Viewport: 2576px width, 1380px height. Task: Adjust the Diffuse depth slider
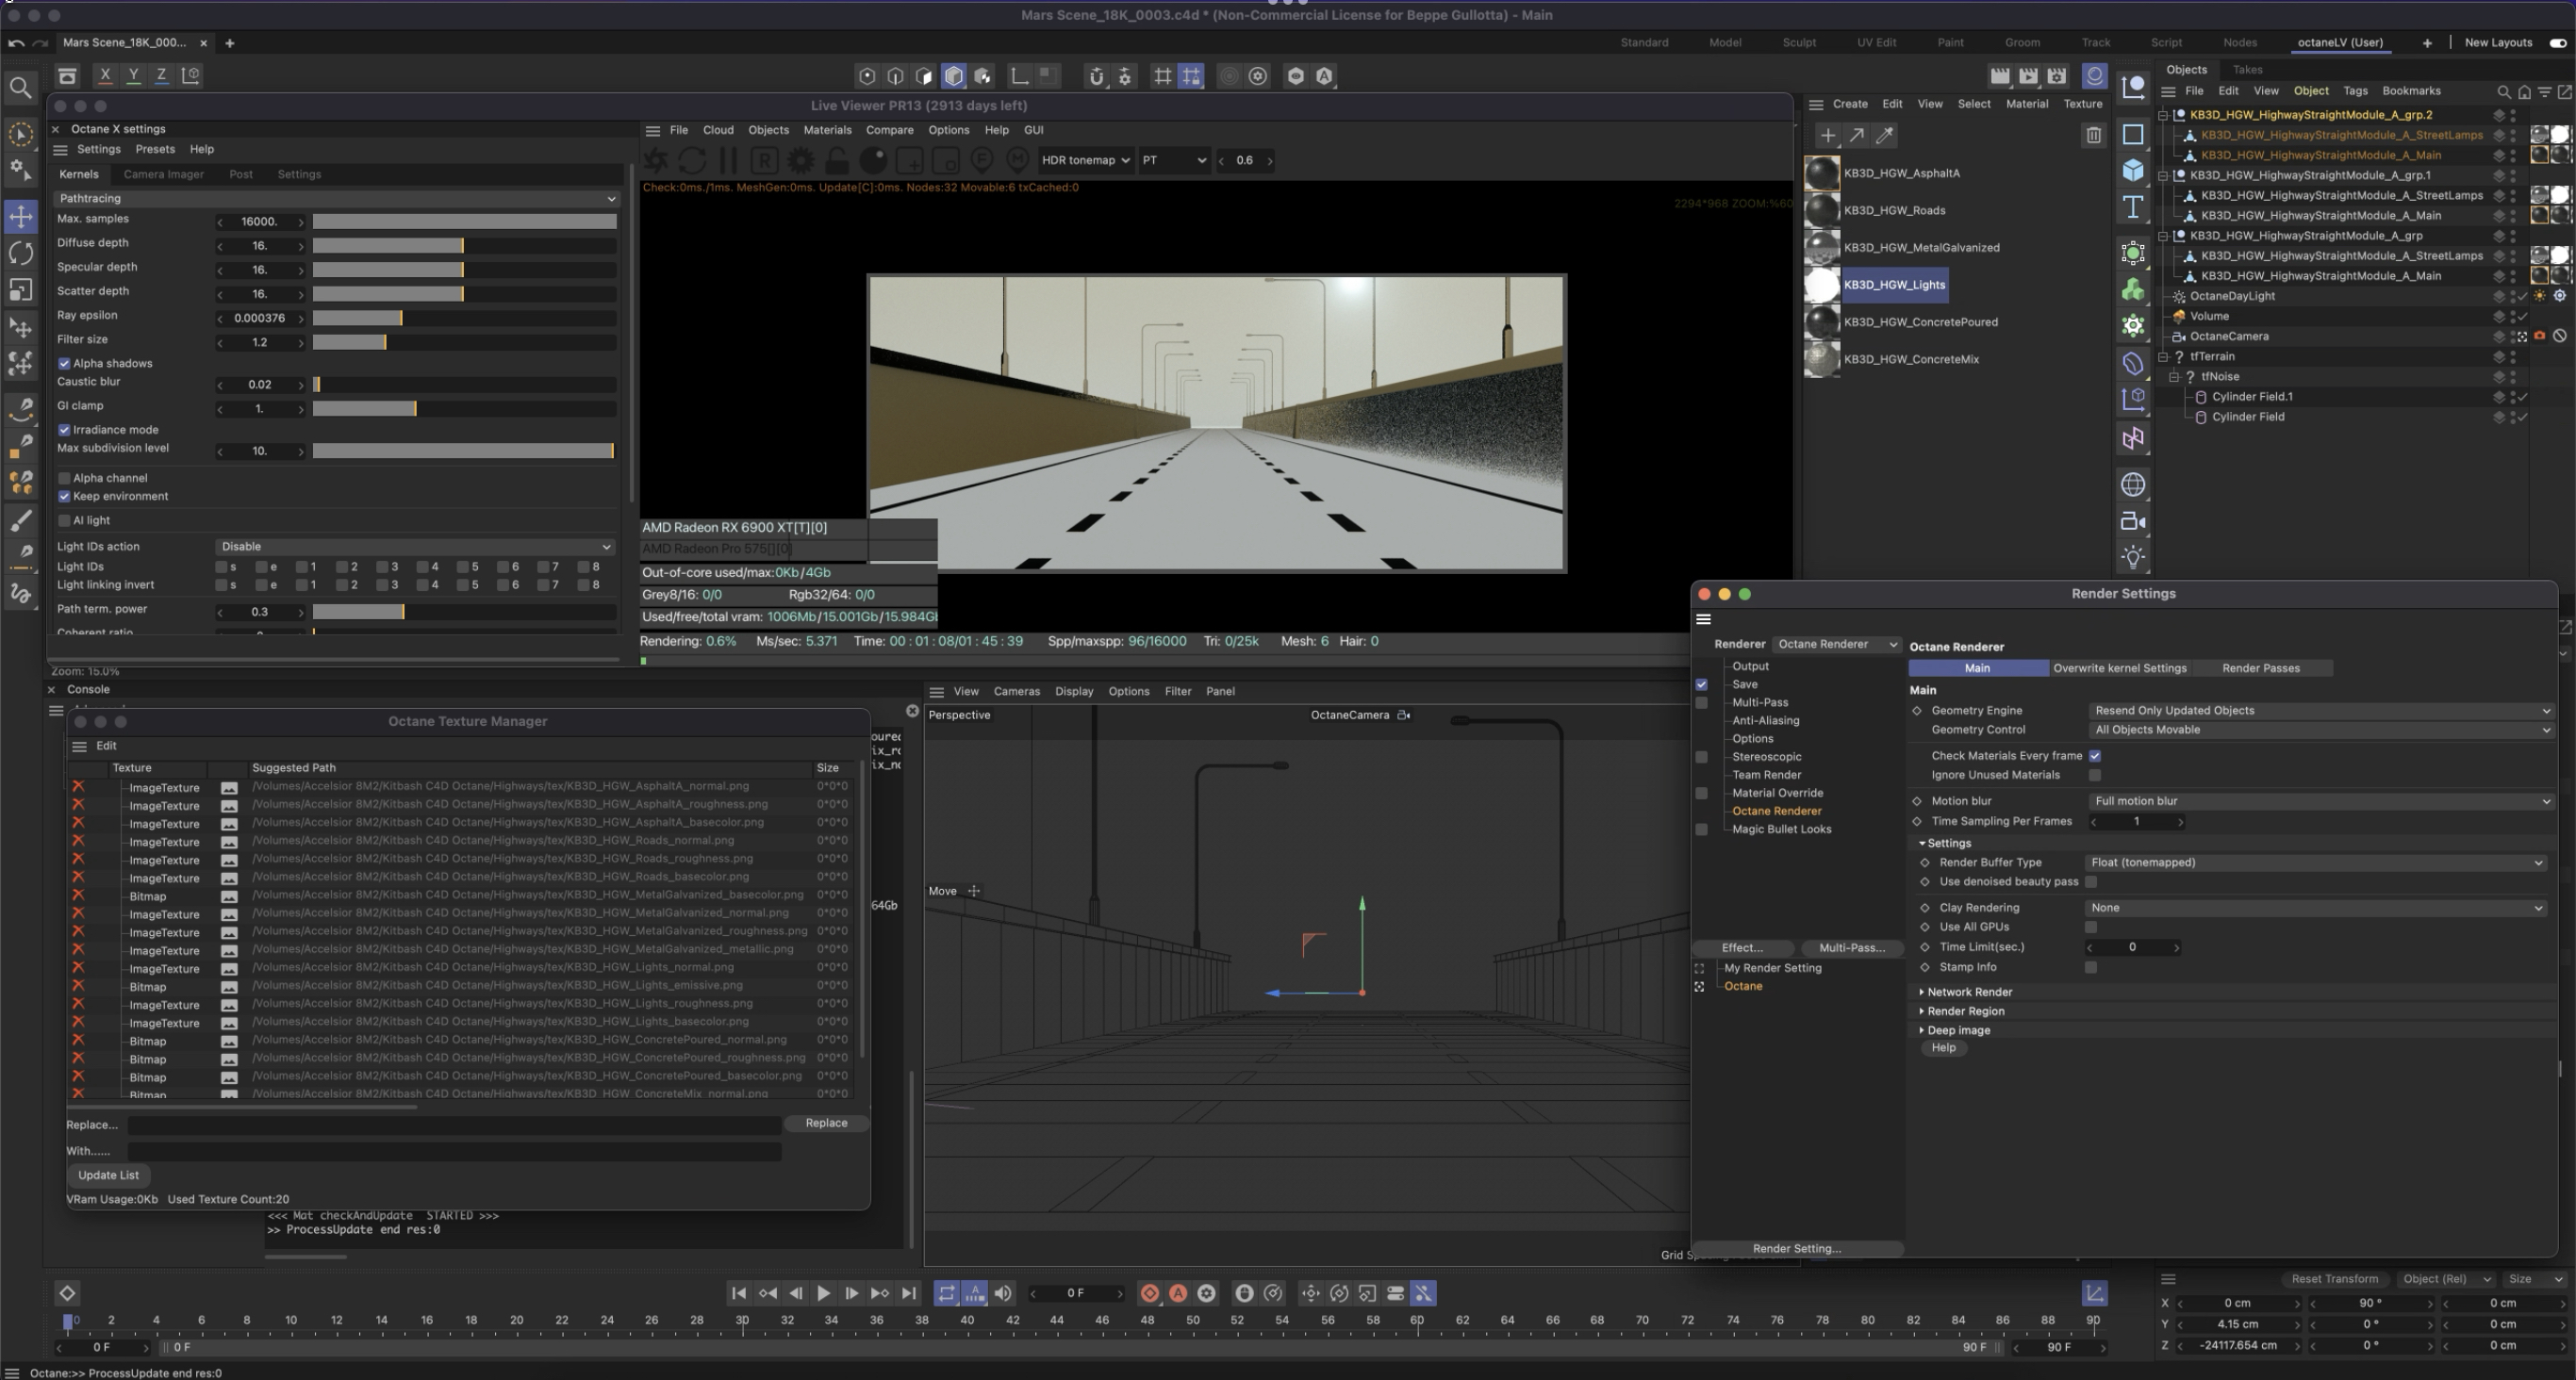pos(464,246)
